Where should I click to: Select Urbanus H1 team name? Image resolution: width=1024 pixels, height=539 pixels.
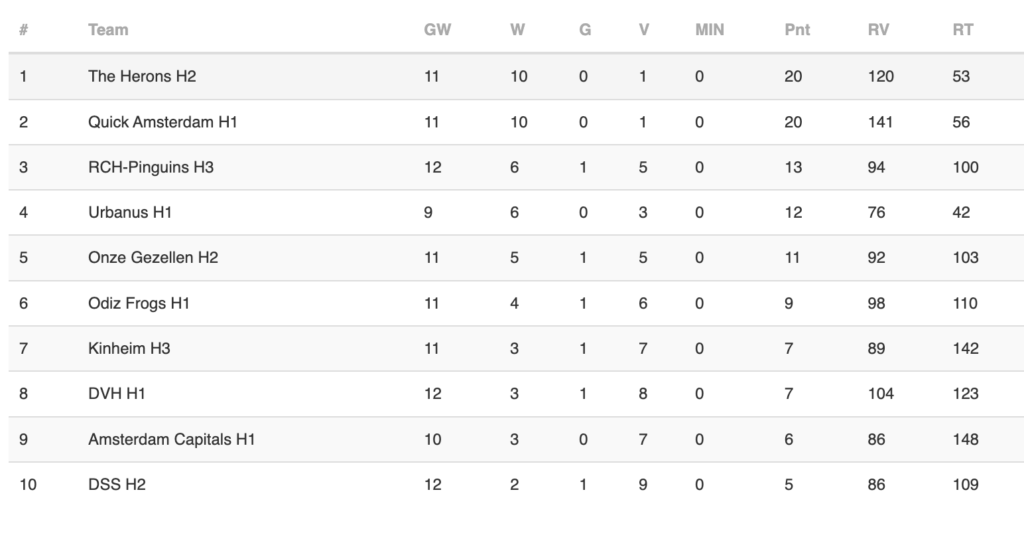pos(130,212)
